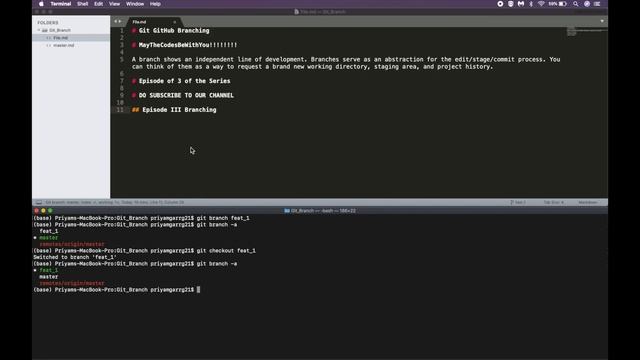Open the Terminal application menu
640x360 pixels.
[61, 4]
